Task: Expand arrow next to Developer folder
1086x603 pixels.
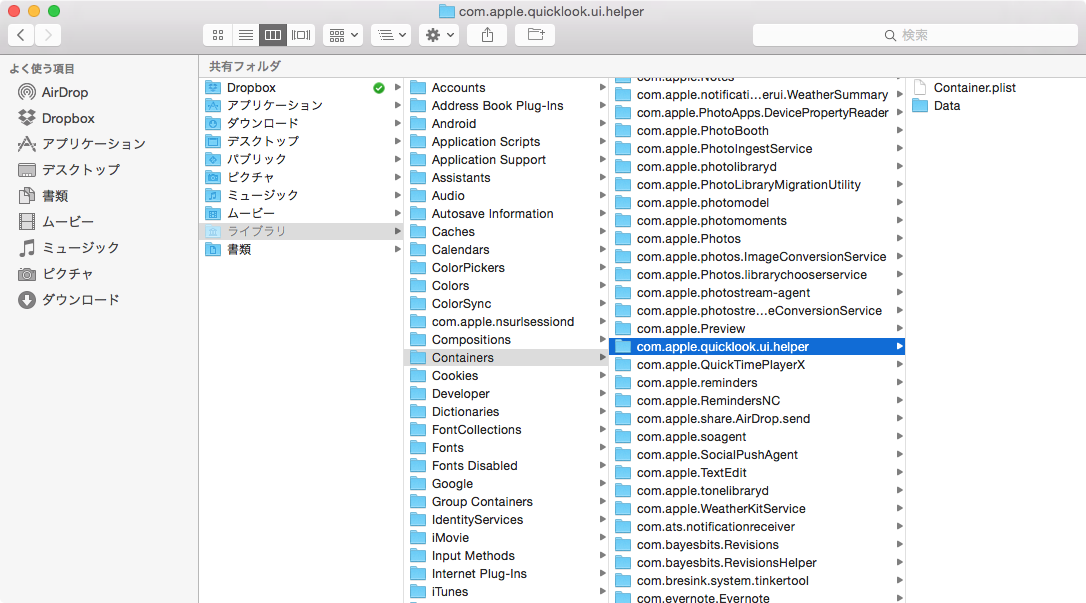Action: (603, 394)
